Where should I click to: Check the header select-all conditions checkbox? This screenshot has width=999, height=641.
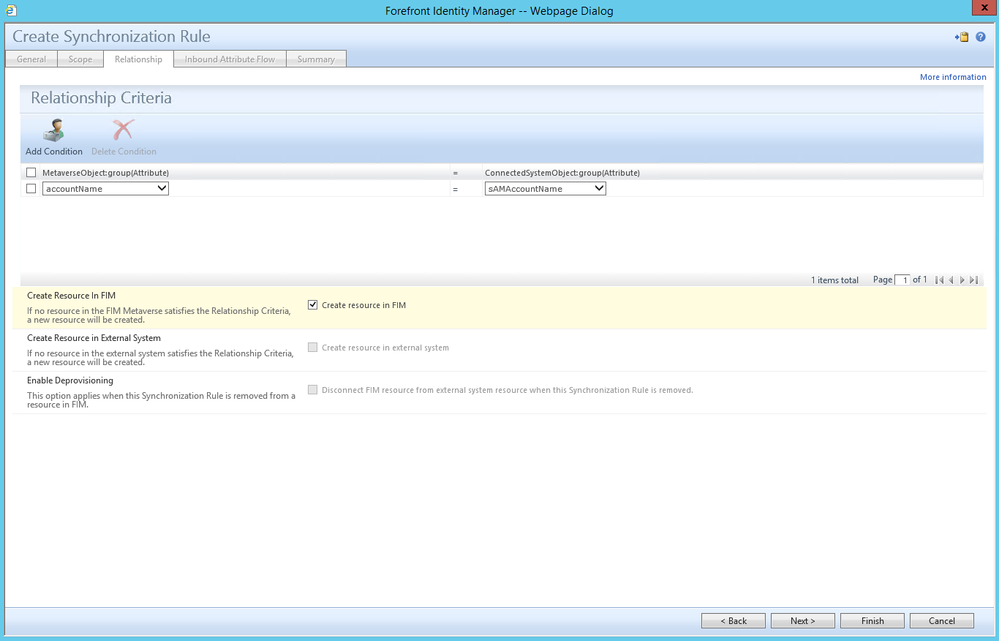pos(31,173)
